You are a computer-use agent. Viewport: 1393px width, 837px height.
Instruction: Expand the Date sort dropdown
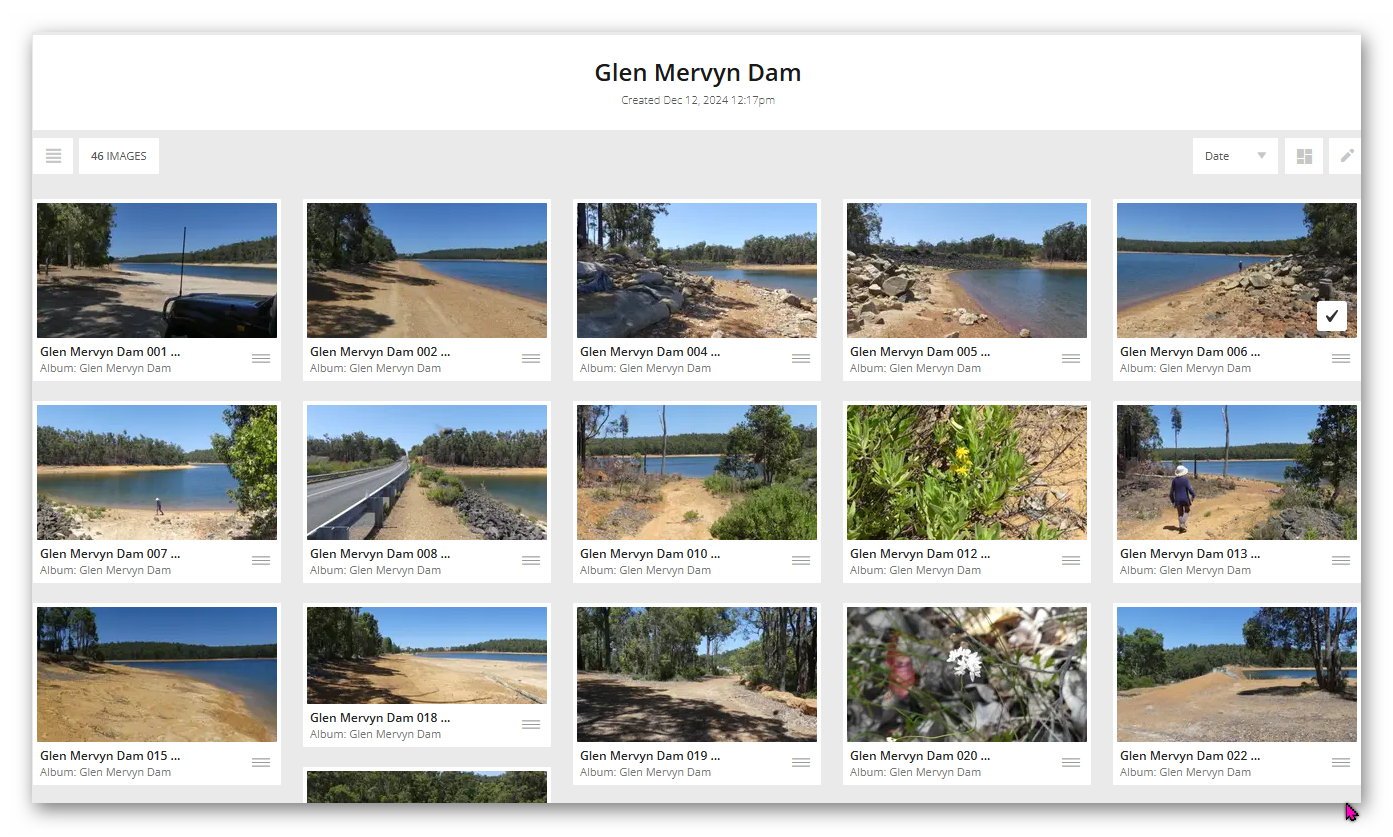[1235, 156]
